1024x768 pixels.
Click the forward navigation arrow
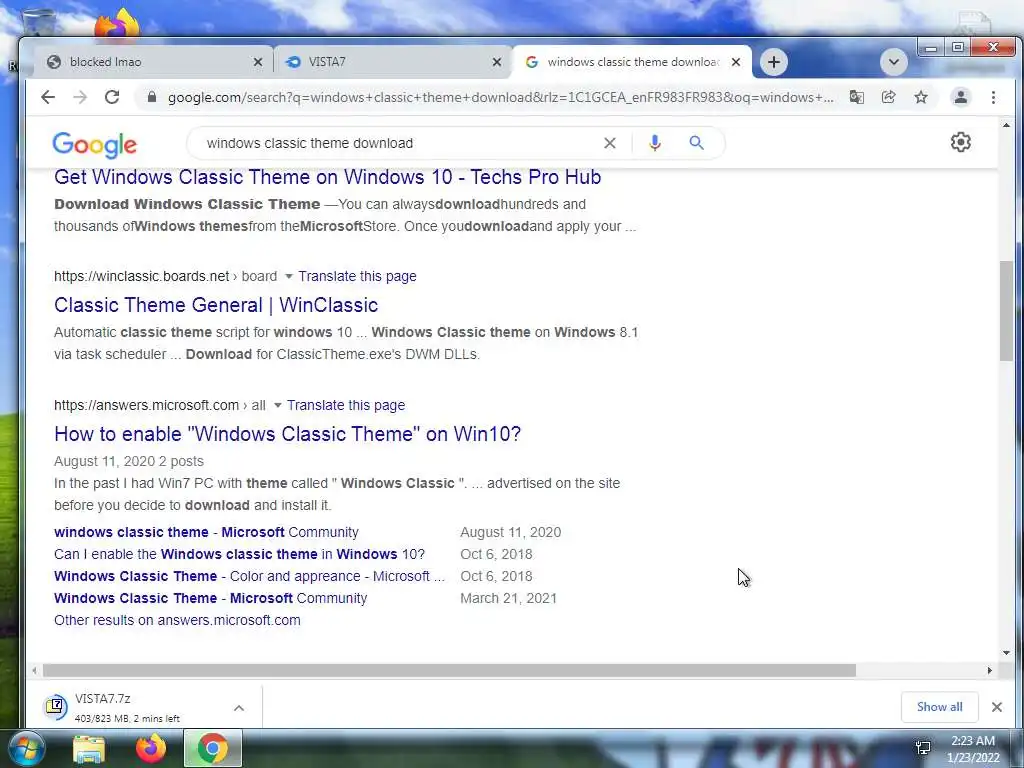pos(80,97)
